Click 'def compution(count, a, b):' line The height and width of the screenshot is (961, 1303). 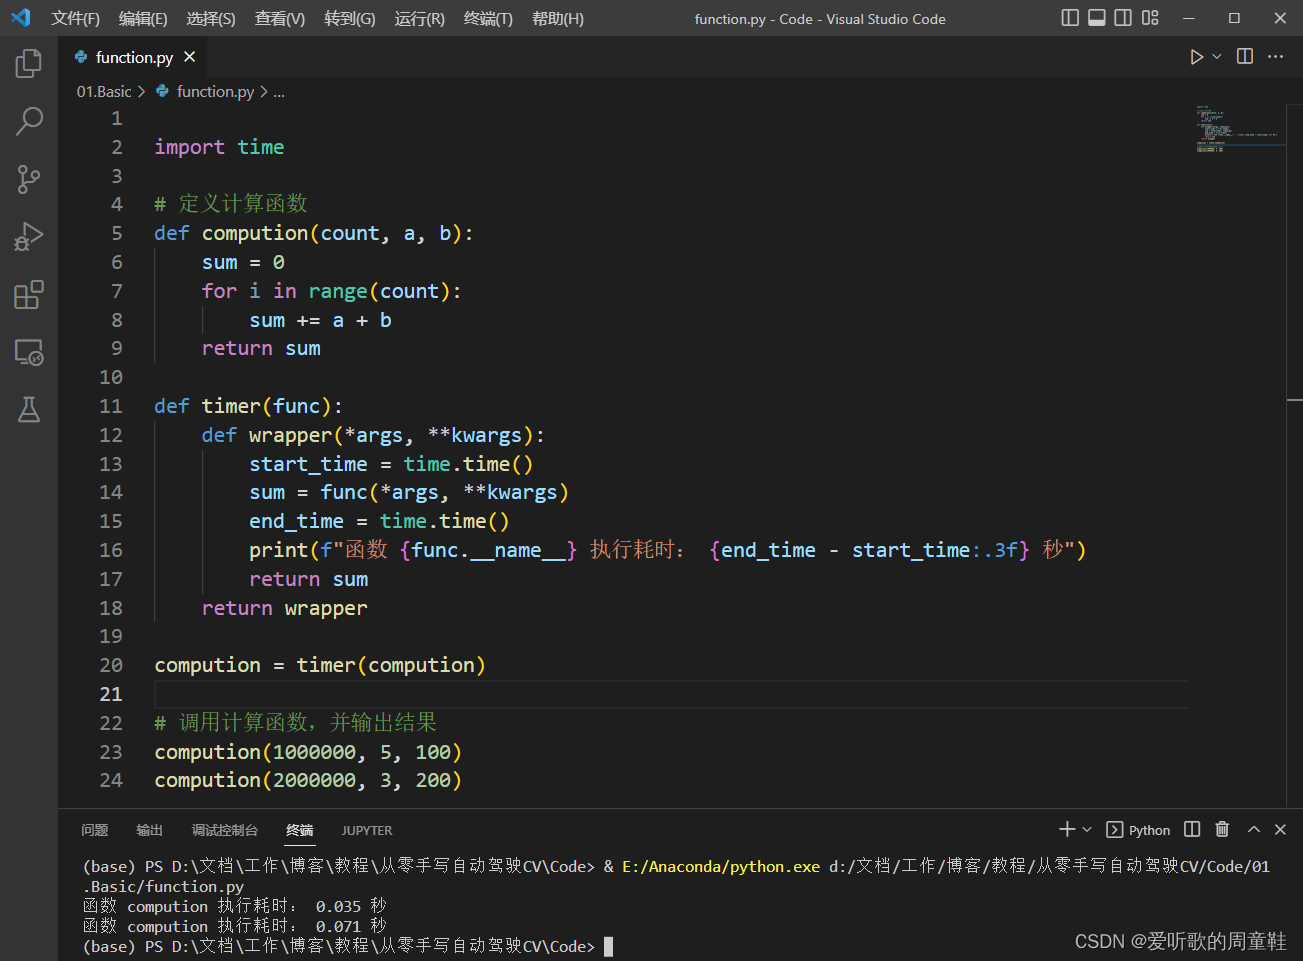(314, 233)
